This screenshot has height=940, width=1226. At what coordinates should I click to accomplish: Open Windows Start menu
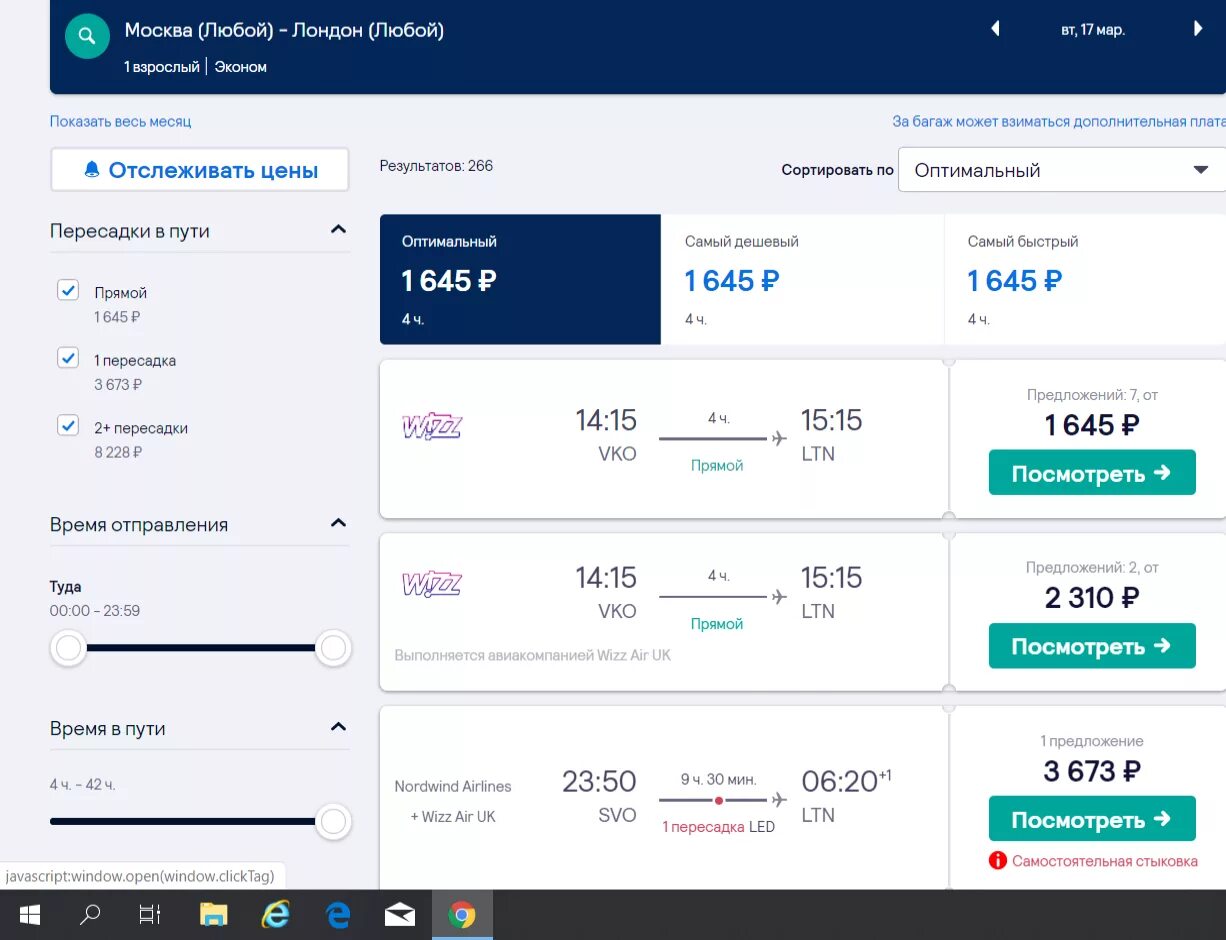click(x=30, y=915)
